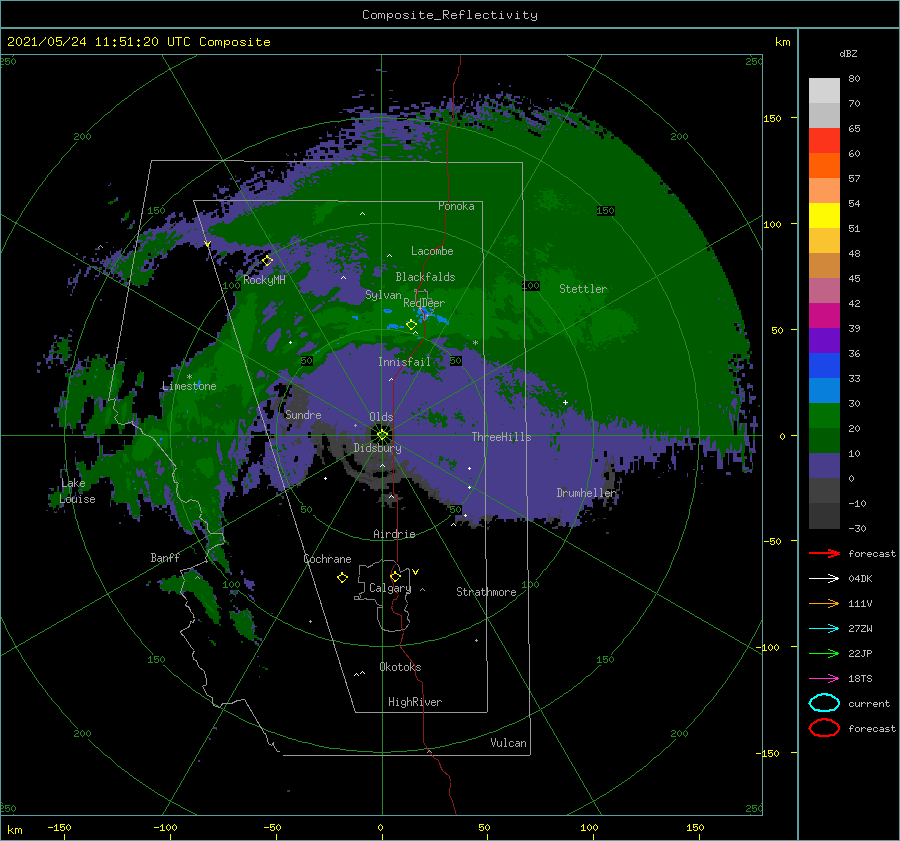Click the Sylvan label

pos(383,295)
